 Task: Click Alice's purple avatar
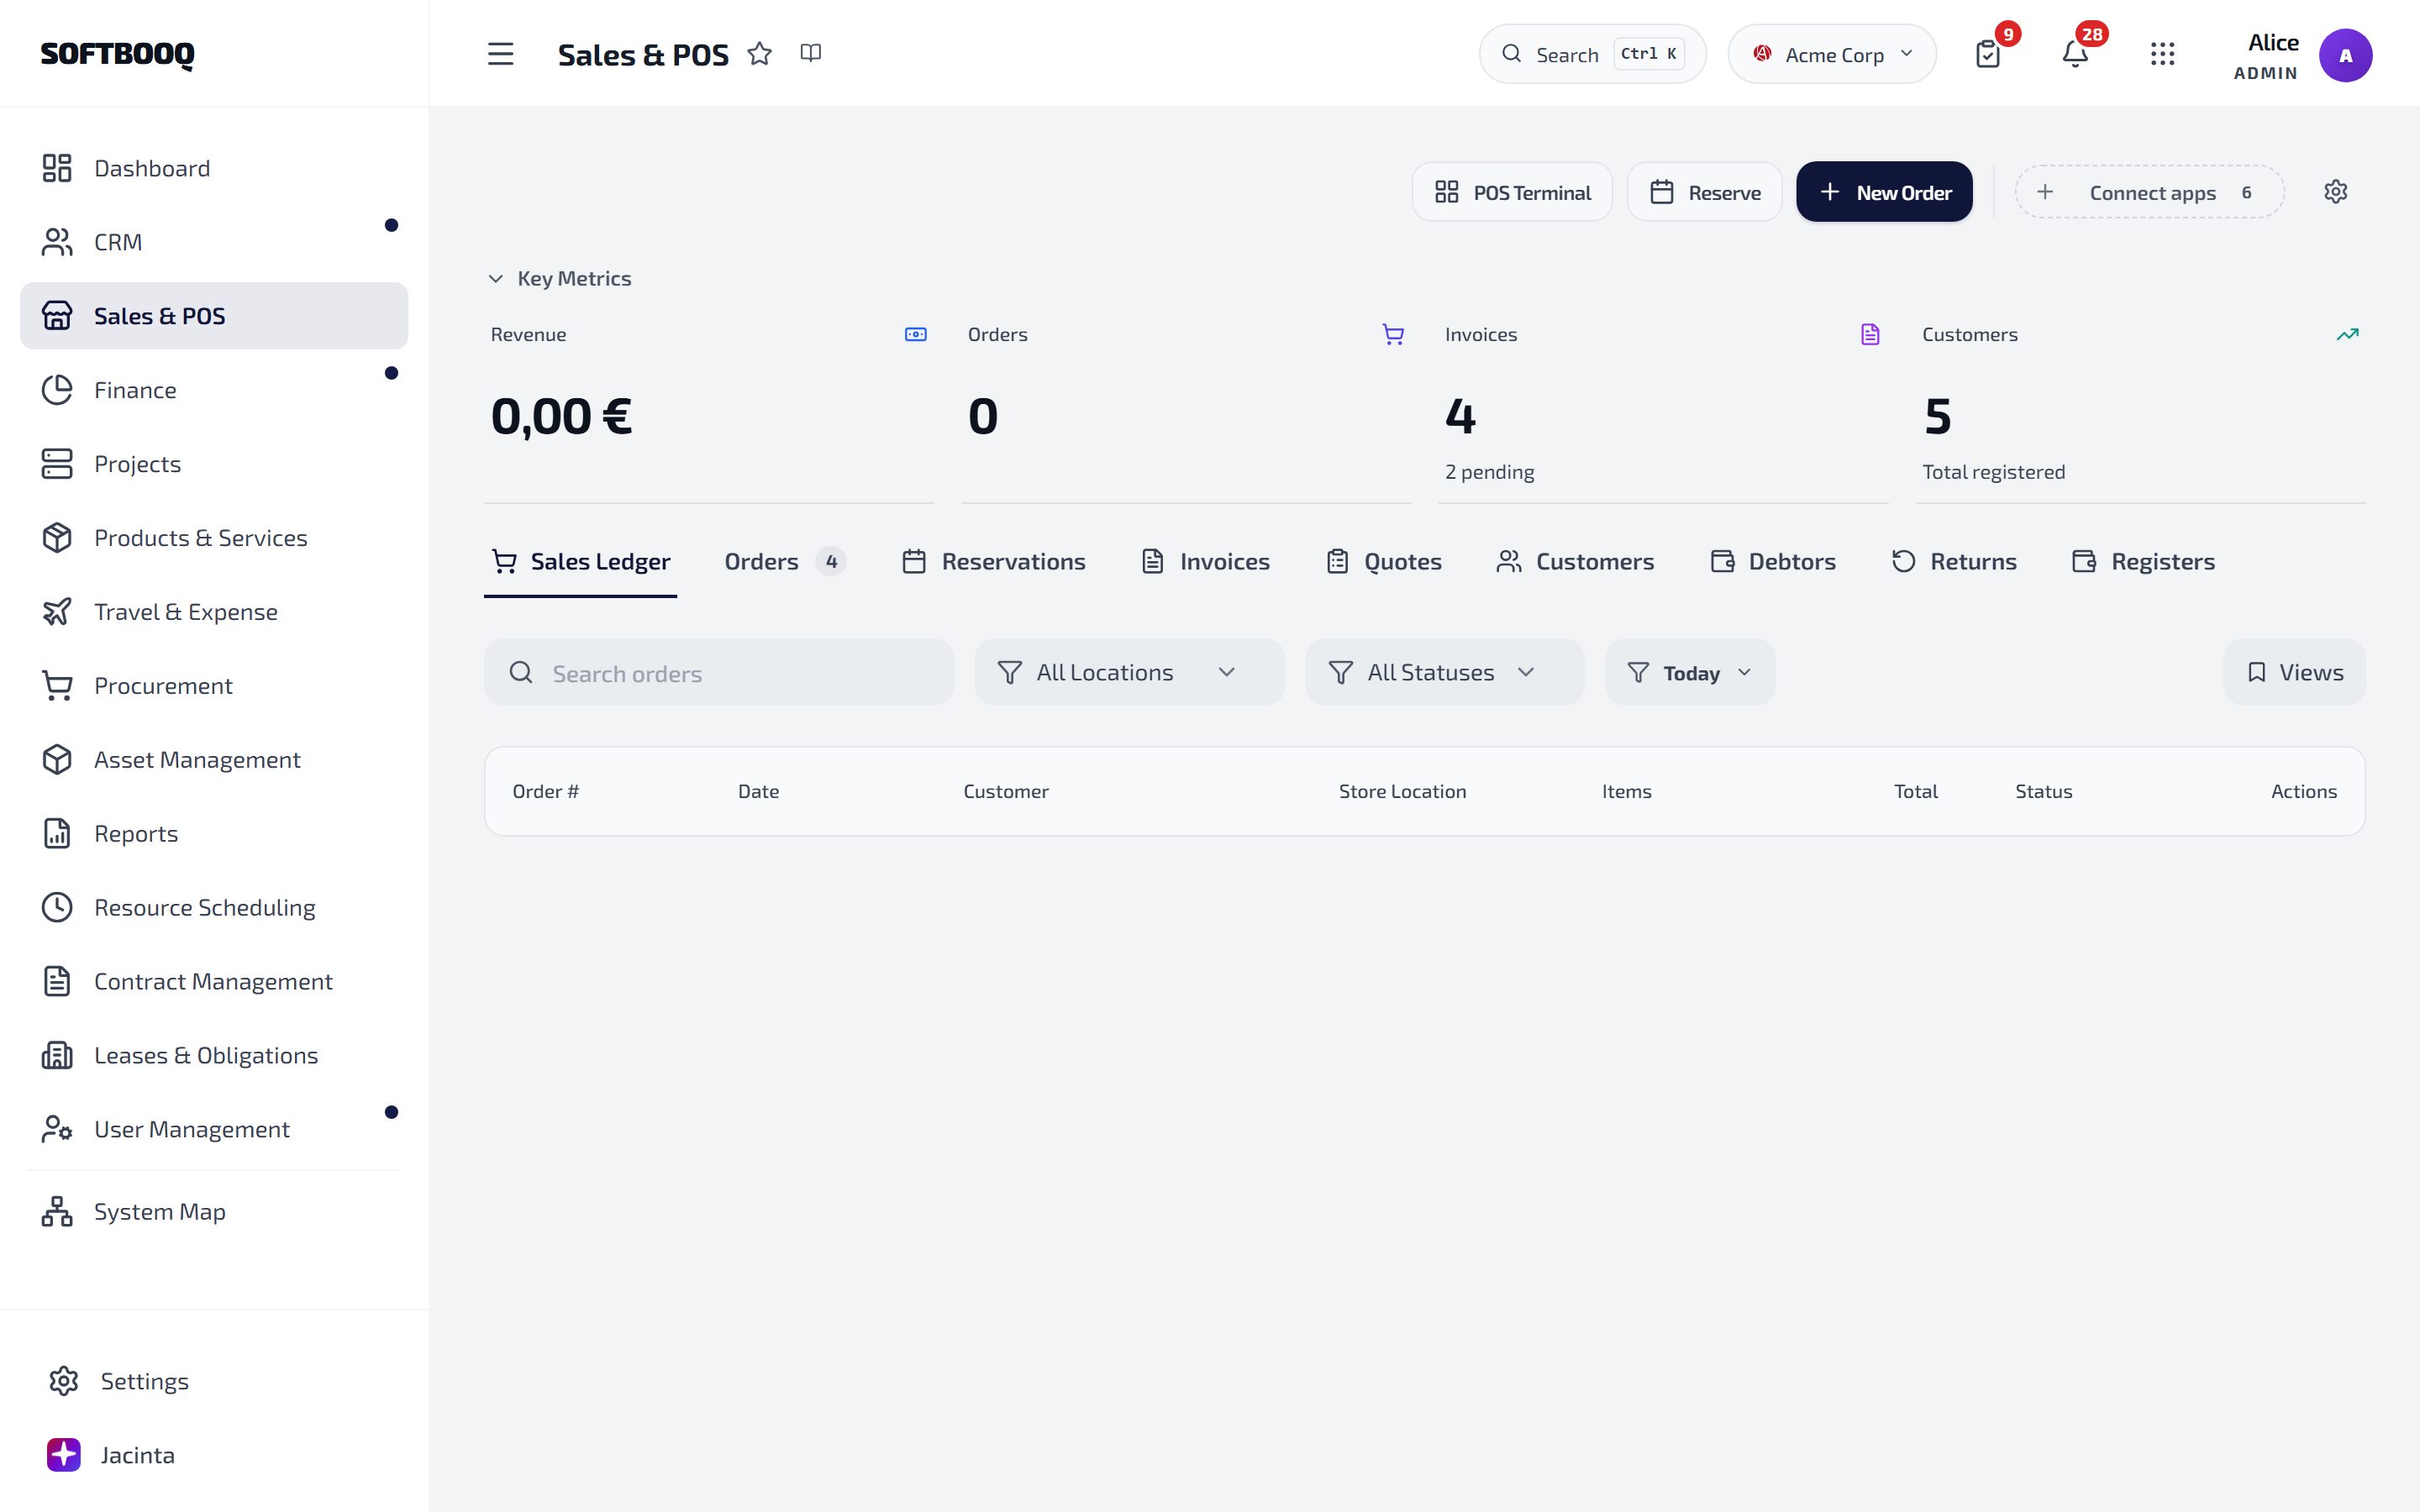tap(2345, 55)
